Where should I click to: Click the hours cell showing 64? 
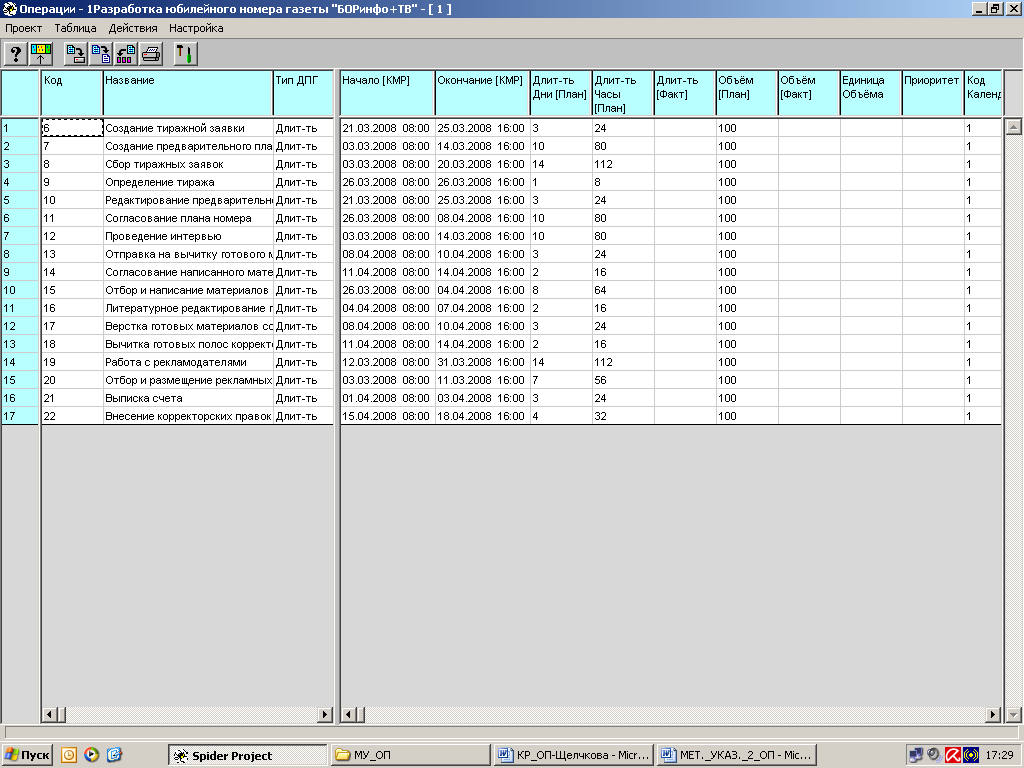tap(623, 290)
